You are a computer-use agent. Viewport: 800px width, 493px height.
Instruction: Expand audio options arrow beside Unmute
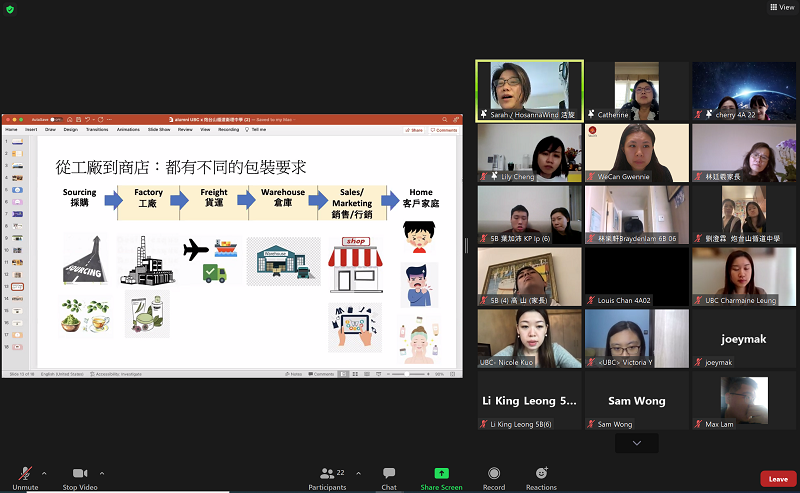click(x=44, y=473)
